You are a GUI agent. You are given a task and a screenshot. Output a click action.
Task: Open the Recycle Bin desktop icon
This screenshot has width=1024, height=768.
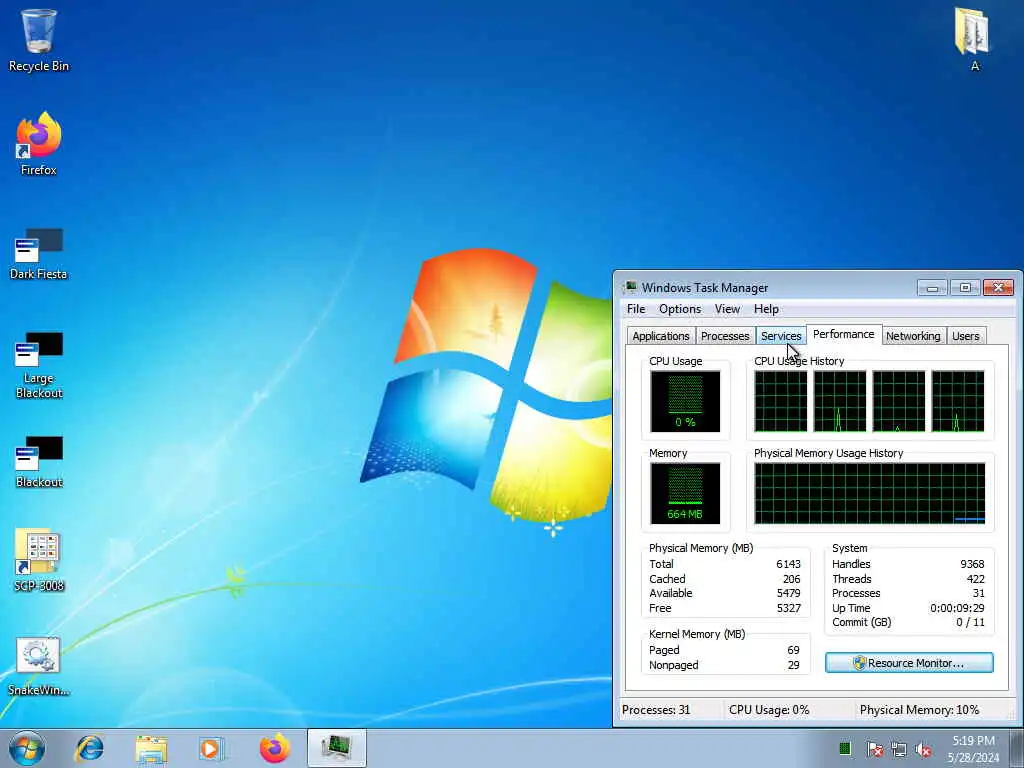pos(39,40)
